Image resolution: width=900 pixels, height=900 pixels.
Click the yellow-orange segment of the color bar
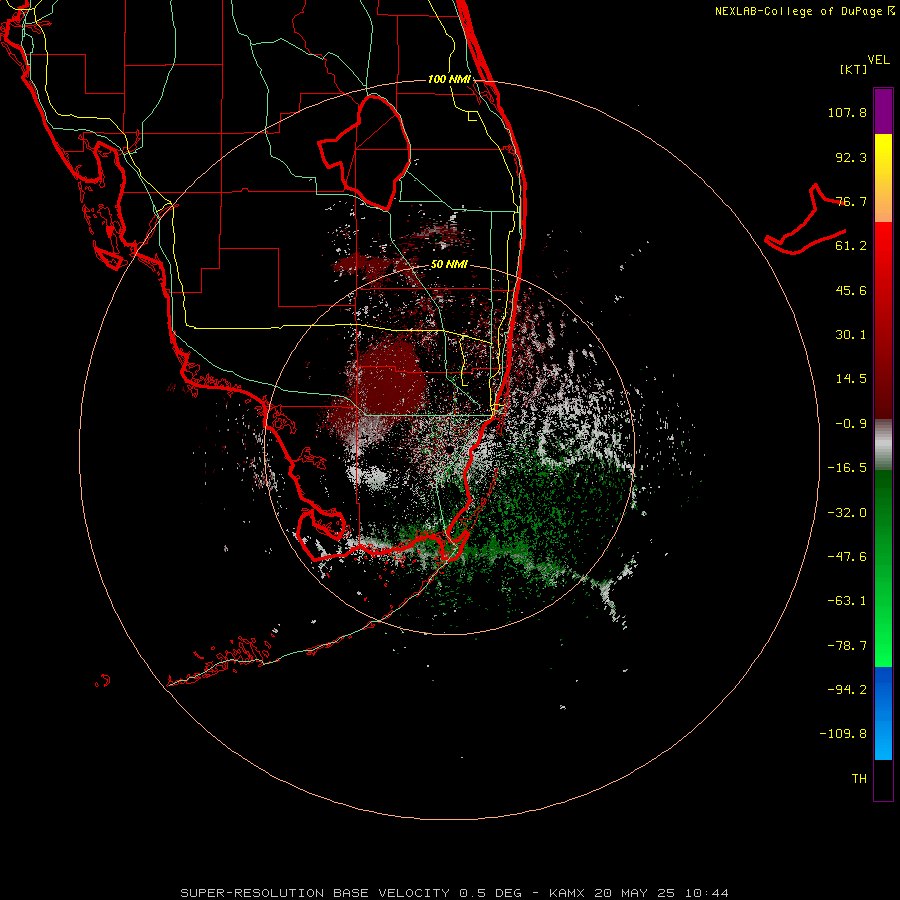coord(883,178)
